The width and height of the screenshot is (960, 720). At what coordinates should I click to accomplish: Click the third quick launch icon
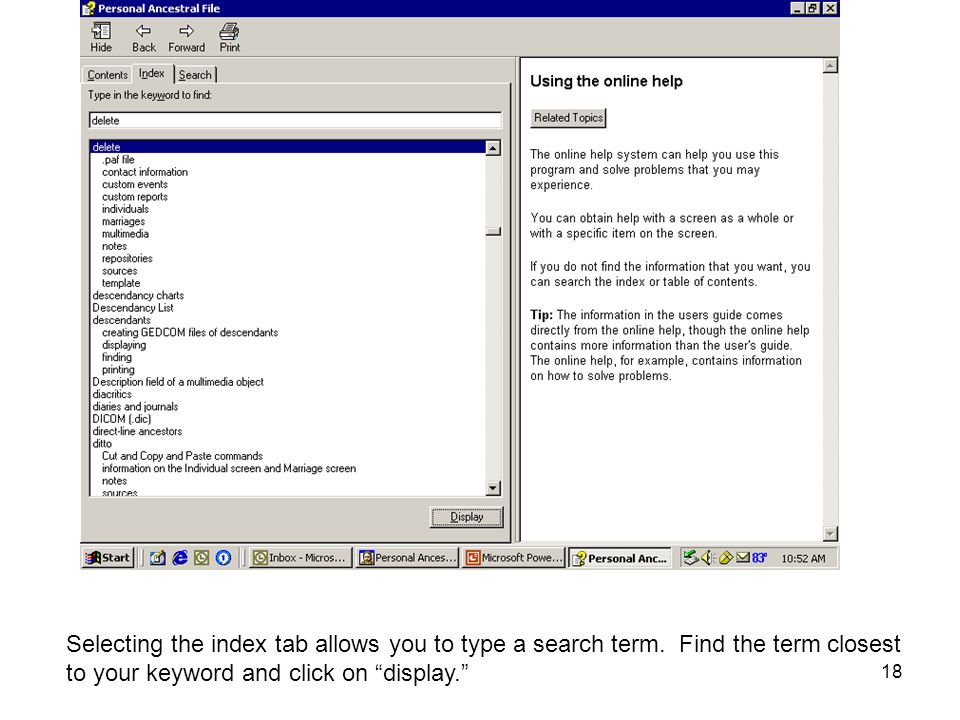(201, 558)
